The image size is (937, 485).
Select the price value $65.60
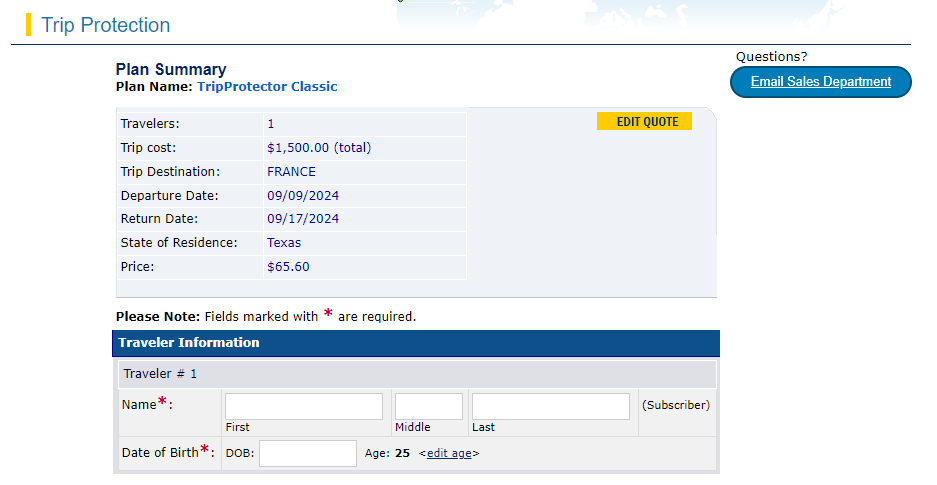(288, 266)
